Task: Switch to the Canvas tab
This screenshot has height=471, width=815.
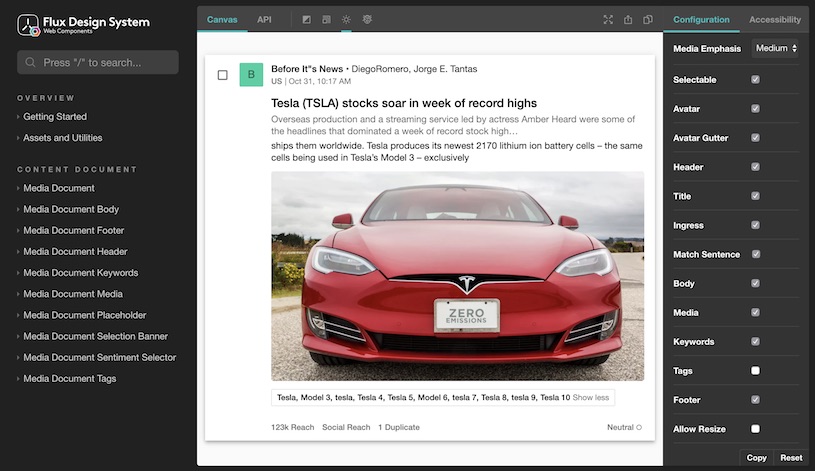Action: [222, 20]
